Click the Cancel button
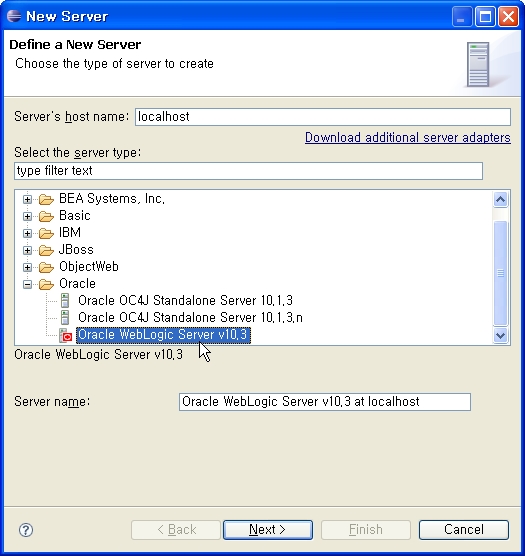 pyautogui.click(x=464, y=530)
